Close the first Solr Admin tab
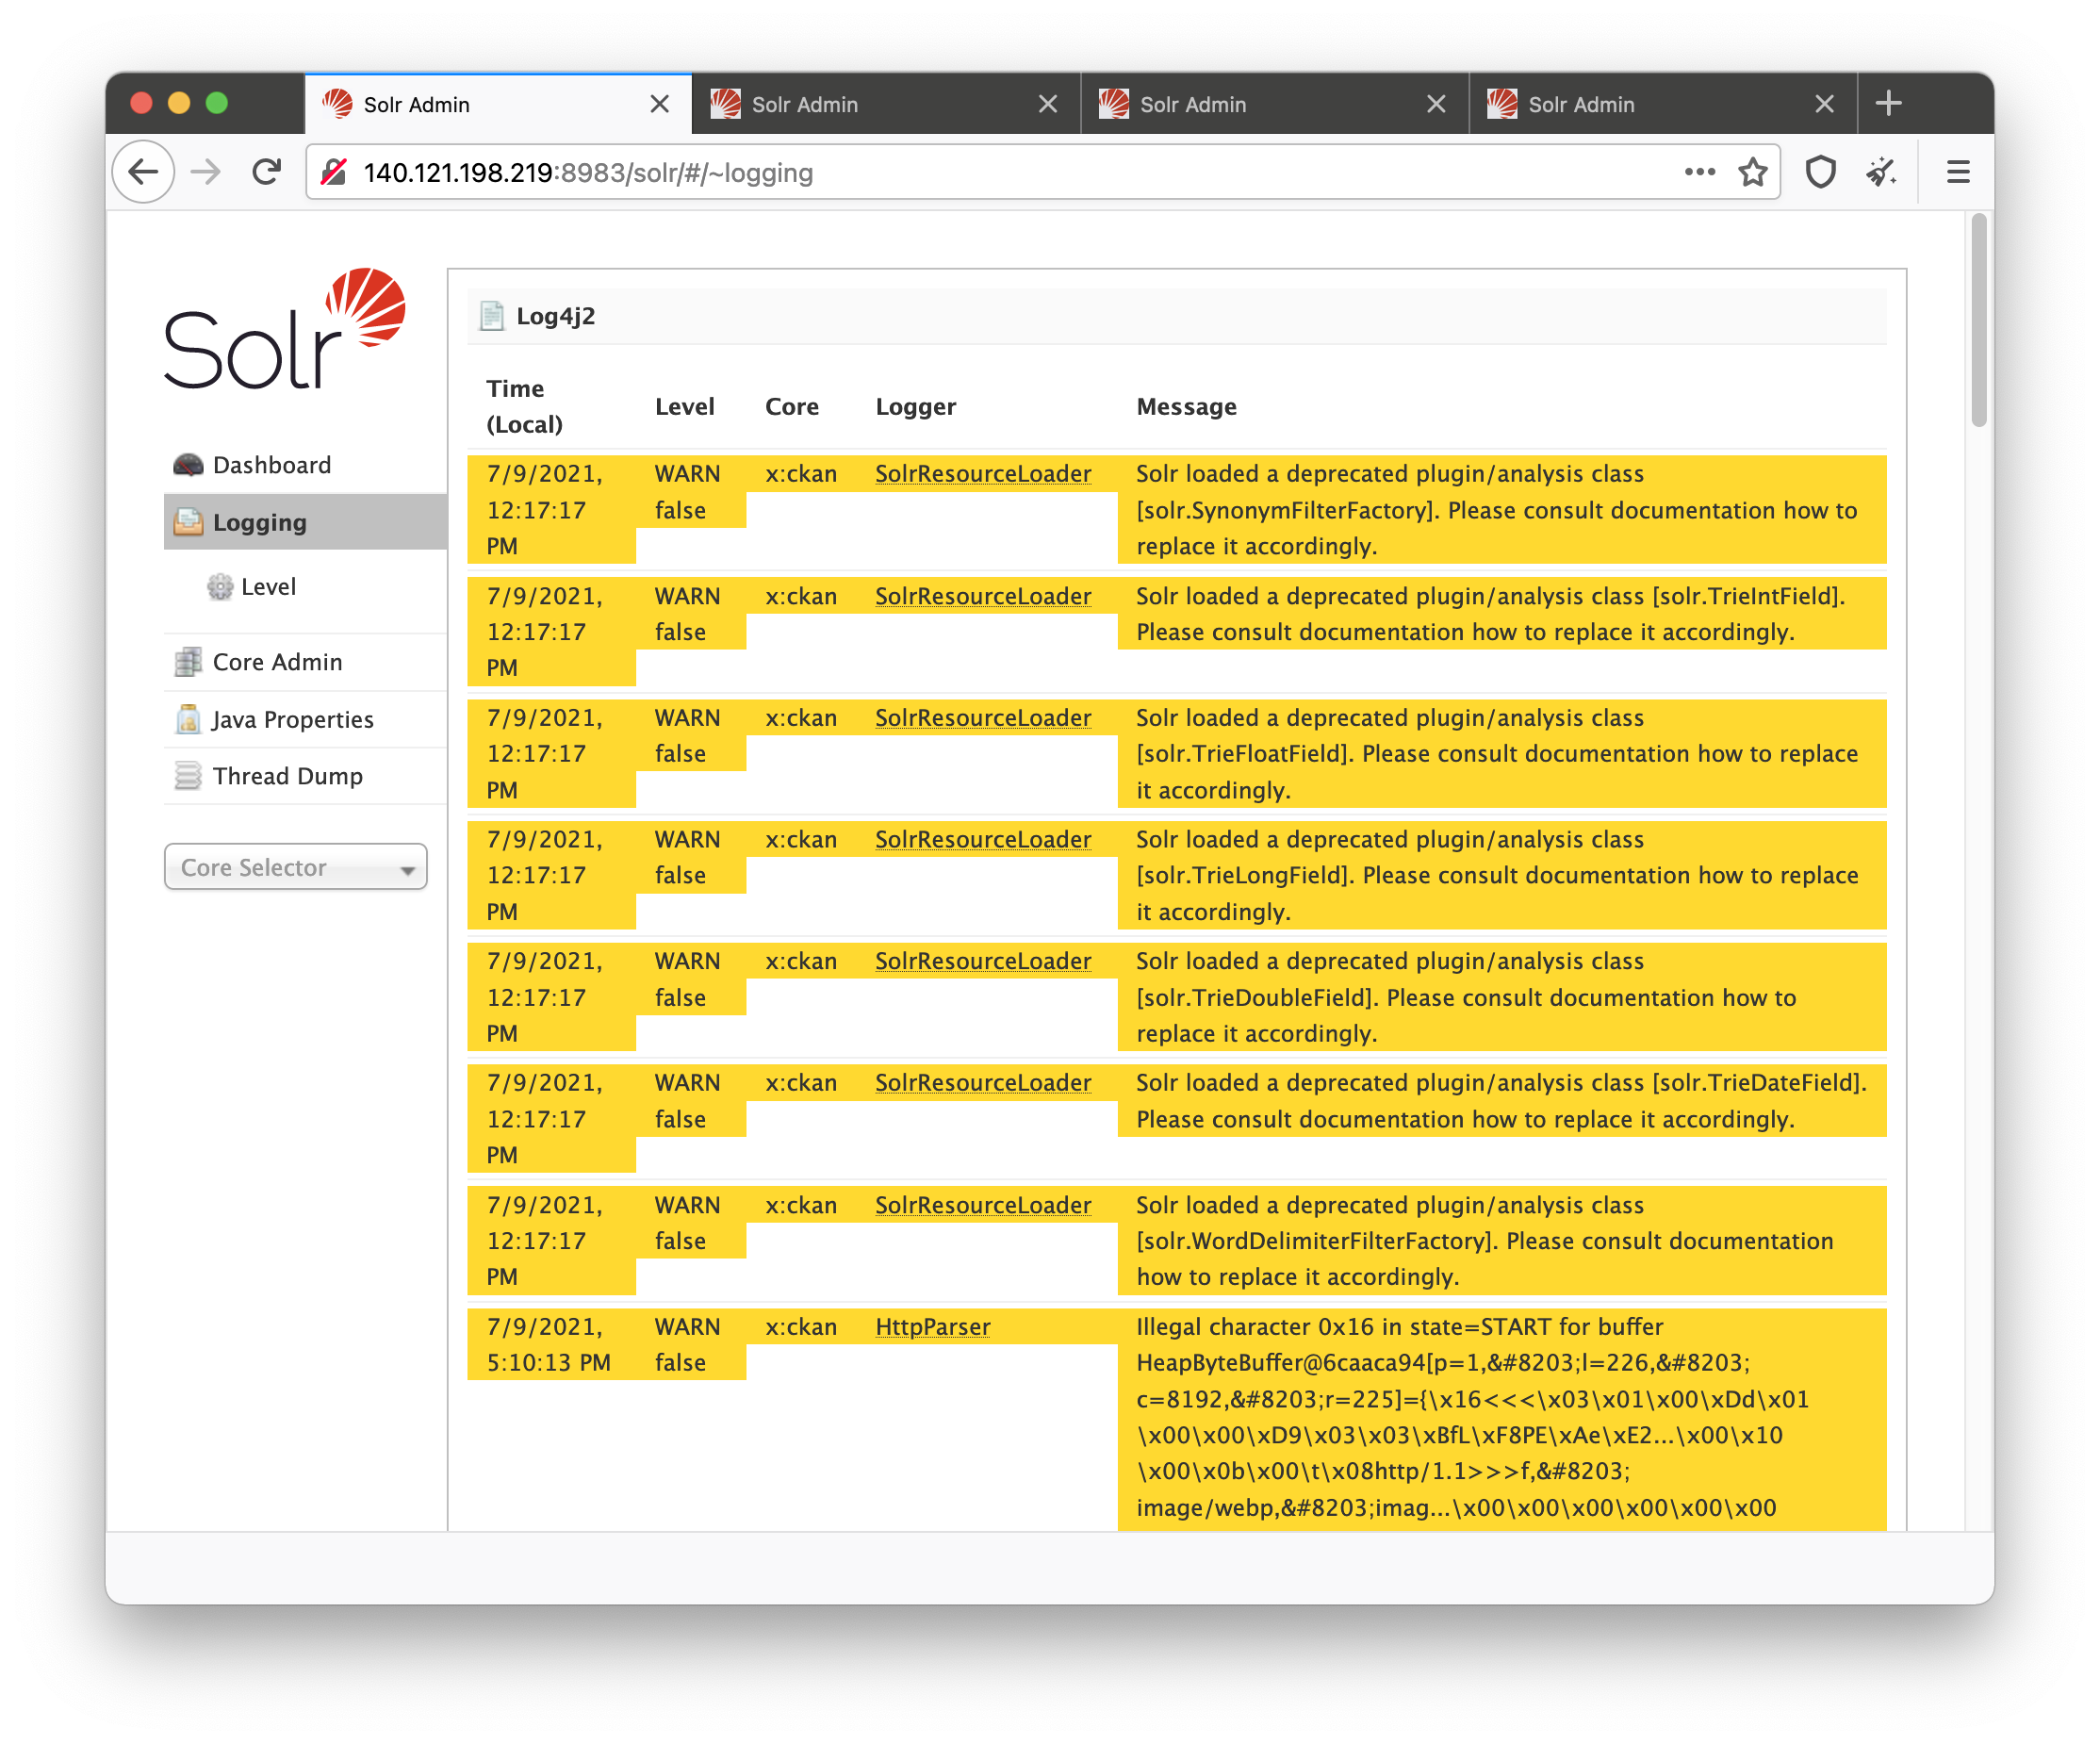Viewport: 2100px width, 1744px height. pos(659,104)
